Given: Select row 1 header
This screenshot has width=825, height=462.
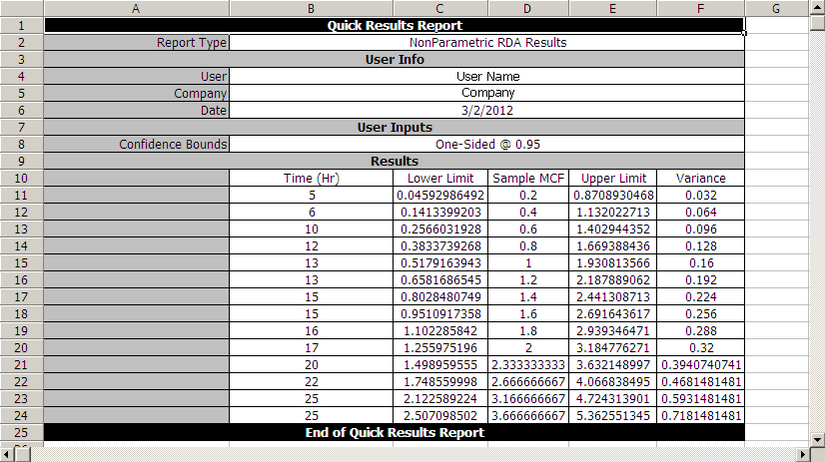Looking at the screenshot, I should click(22, 25).
